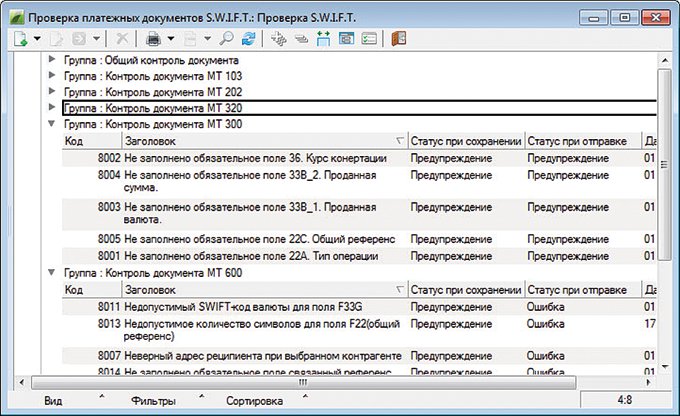Open the dropdown next to the new document icon
The width and height of the screenshot is (680, 416).
click(x=37, y=39)
